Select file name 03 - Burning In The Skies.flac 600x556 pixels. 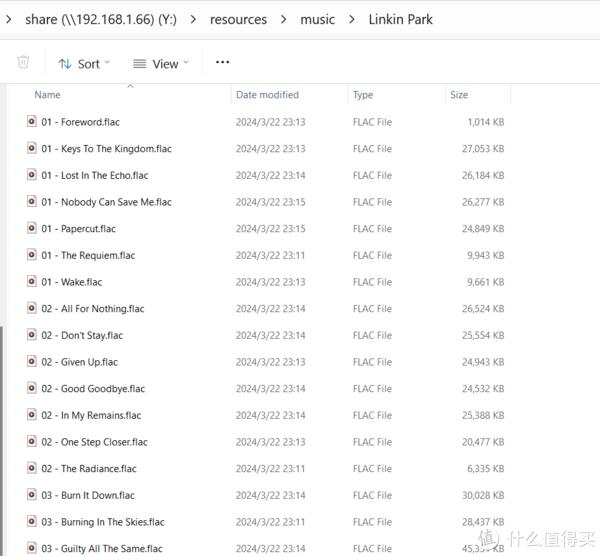(x=103, y=522)
